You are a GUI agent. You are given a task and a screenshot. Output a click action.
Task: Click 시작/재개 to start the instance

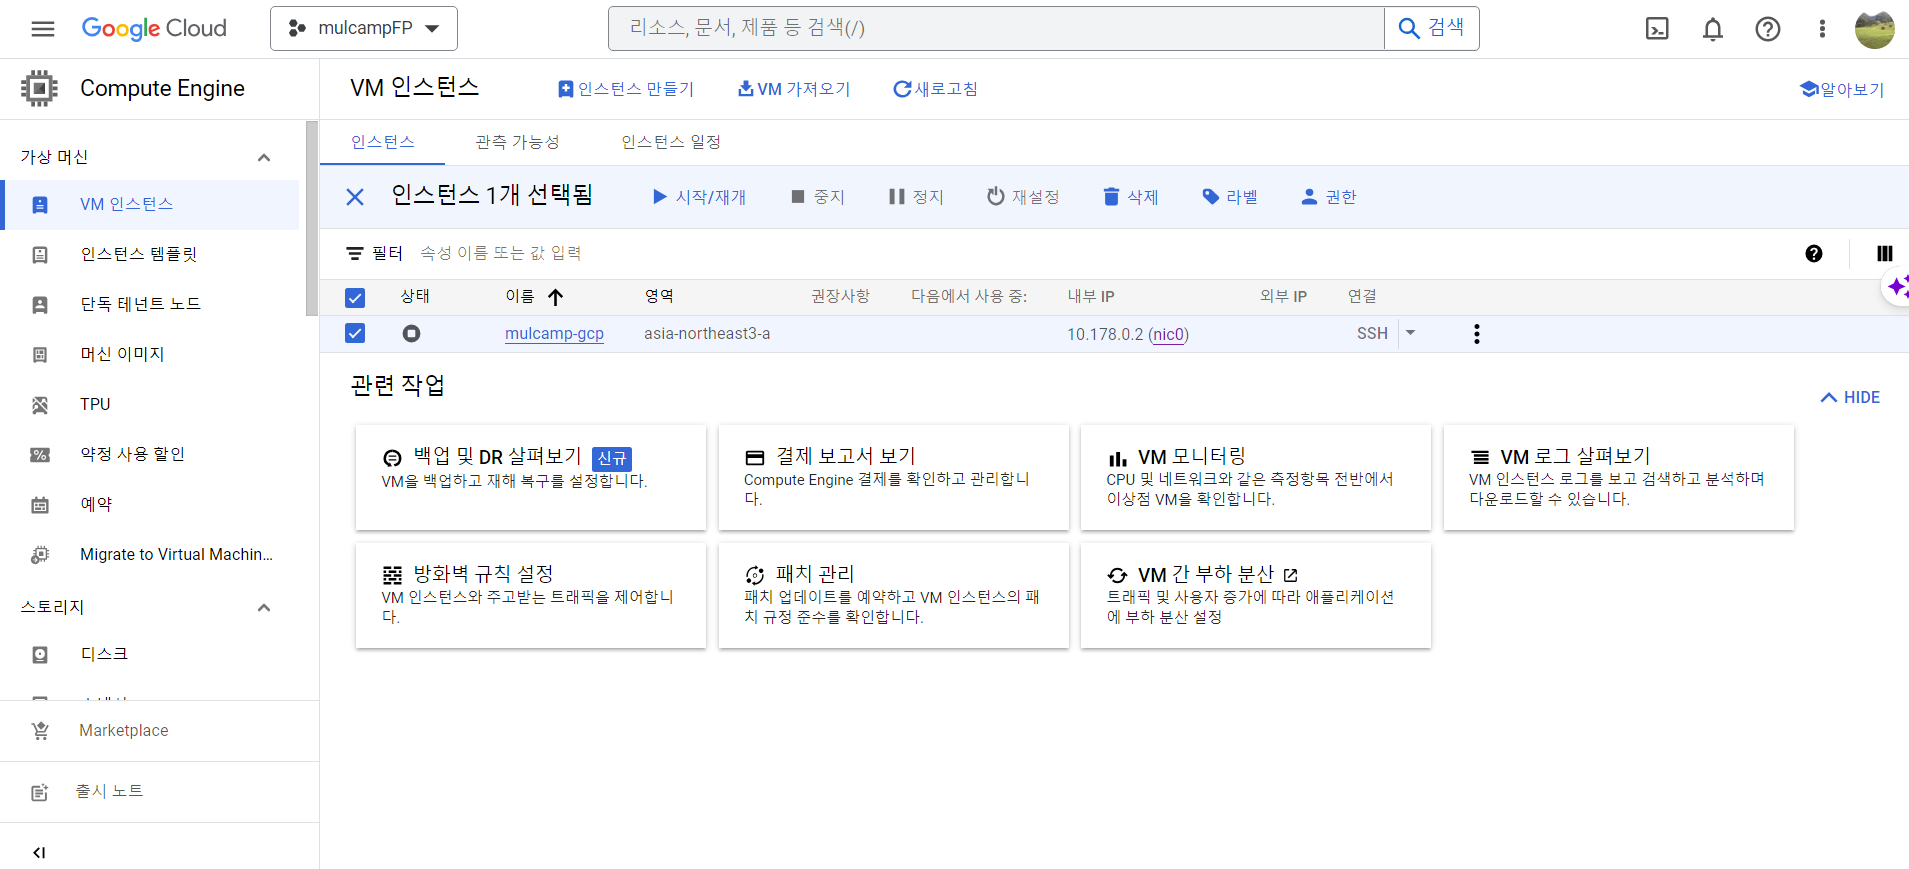[x=699, y=197]
